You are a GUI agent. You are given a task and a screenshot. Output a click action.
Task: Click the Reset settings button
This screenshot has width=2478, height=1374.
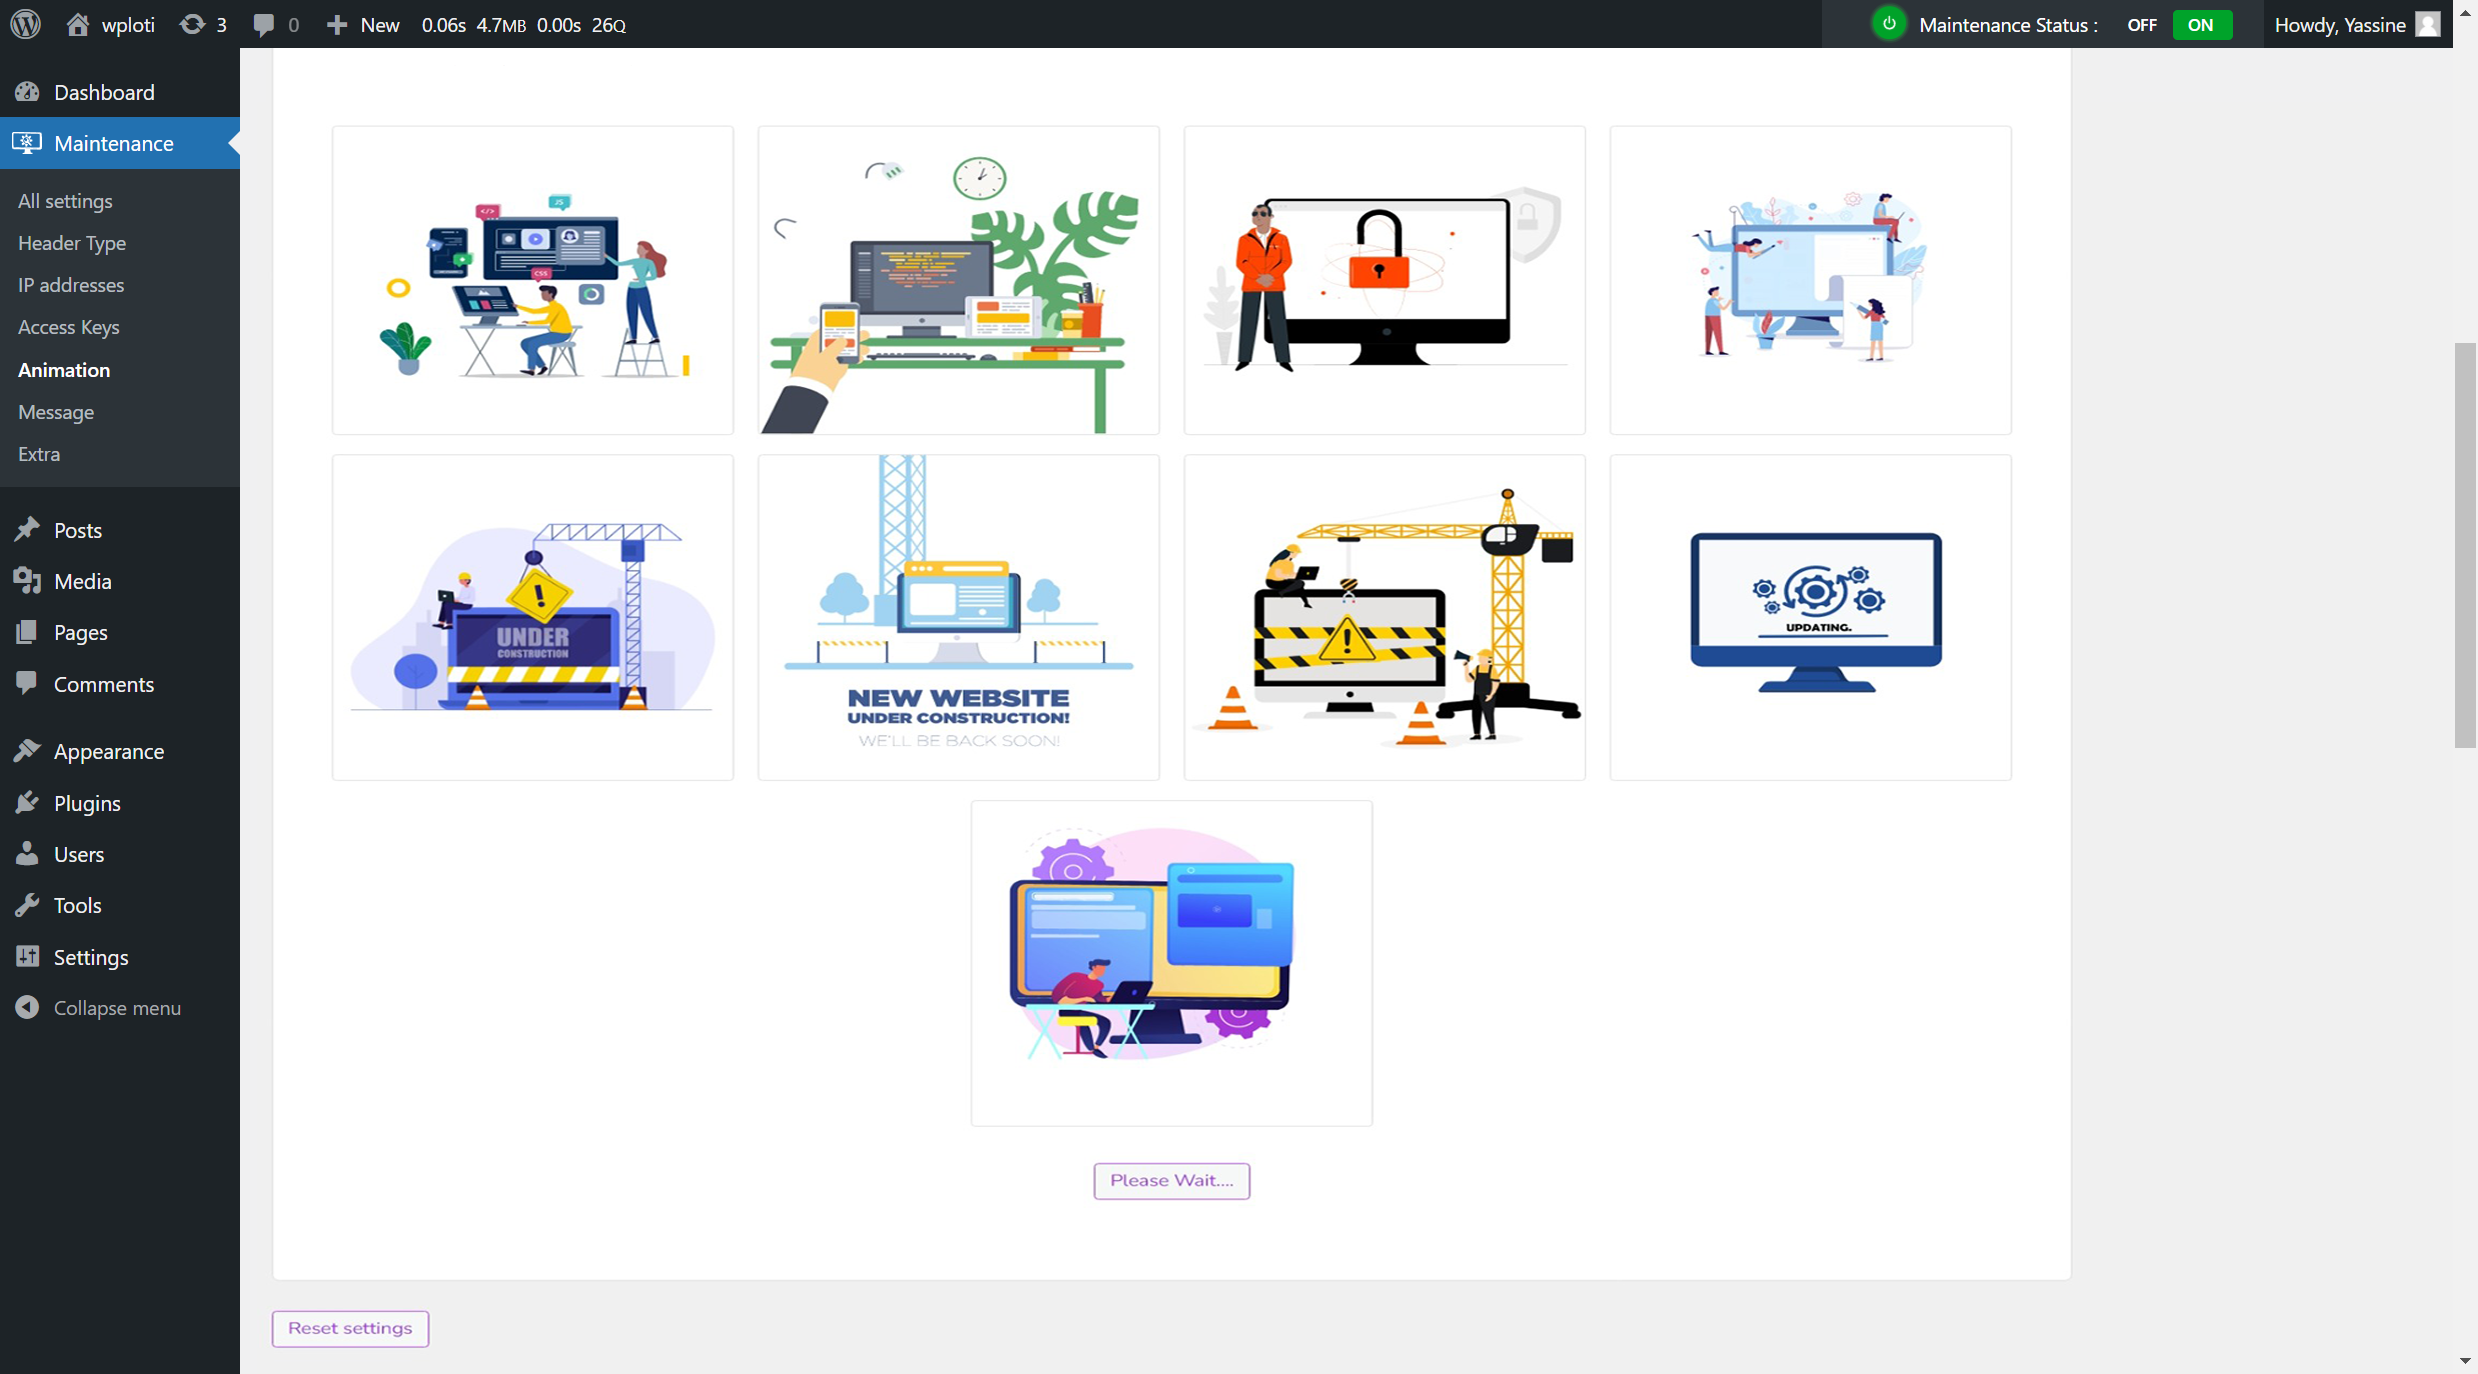[x=350, y=1328]
